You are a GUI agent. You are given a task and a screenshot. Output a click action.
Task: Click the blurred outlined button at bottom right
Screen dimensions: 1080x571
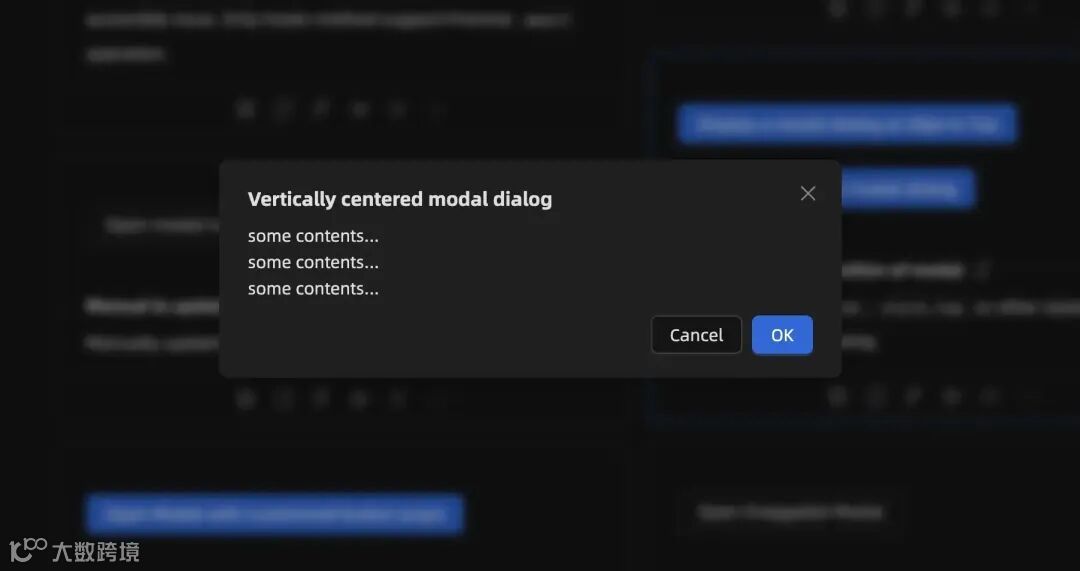[x=790, y=512]
